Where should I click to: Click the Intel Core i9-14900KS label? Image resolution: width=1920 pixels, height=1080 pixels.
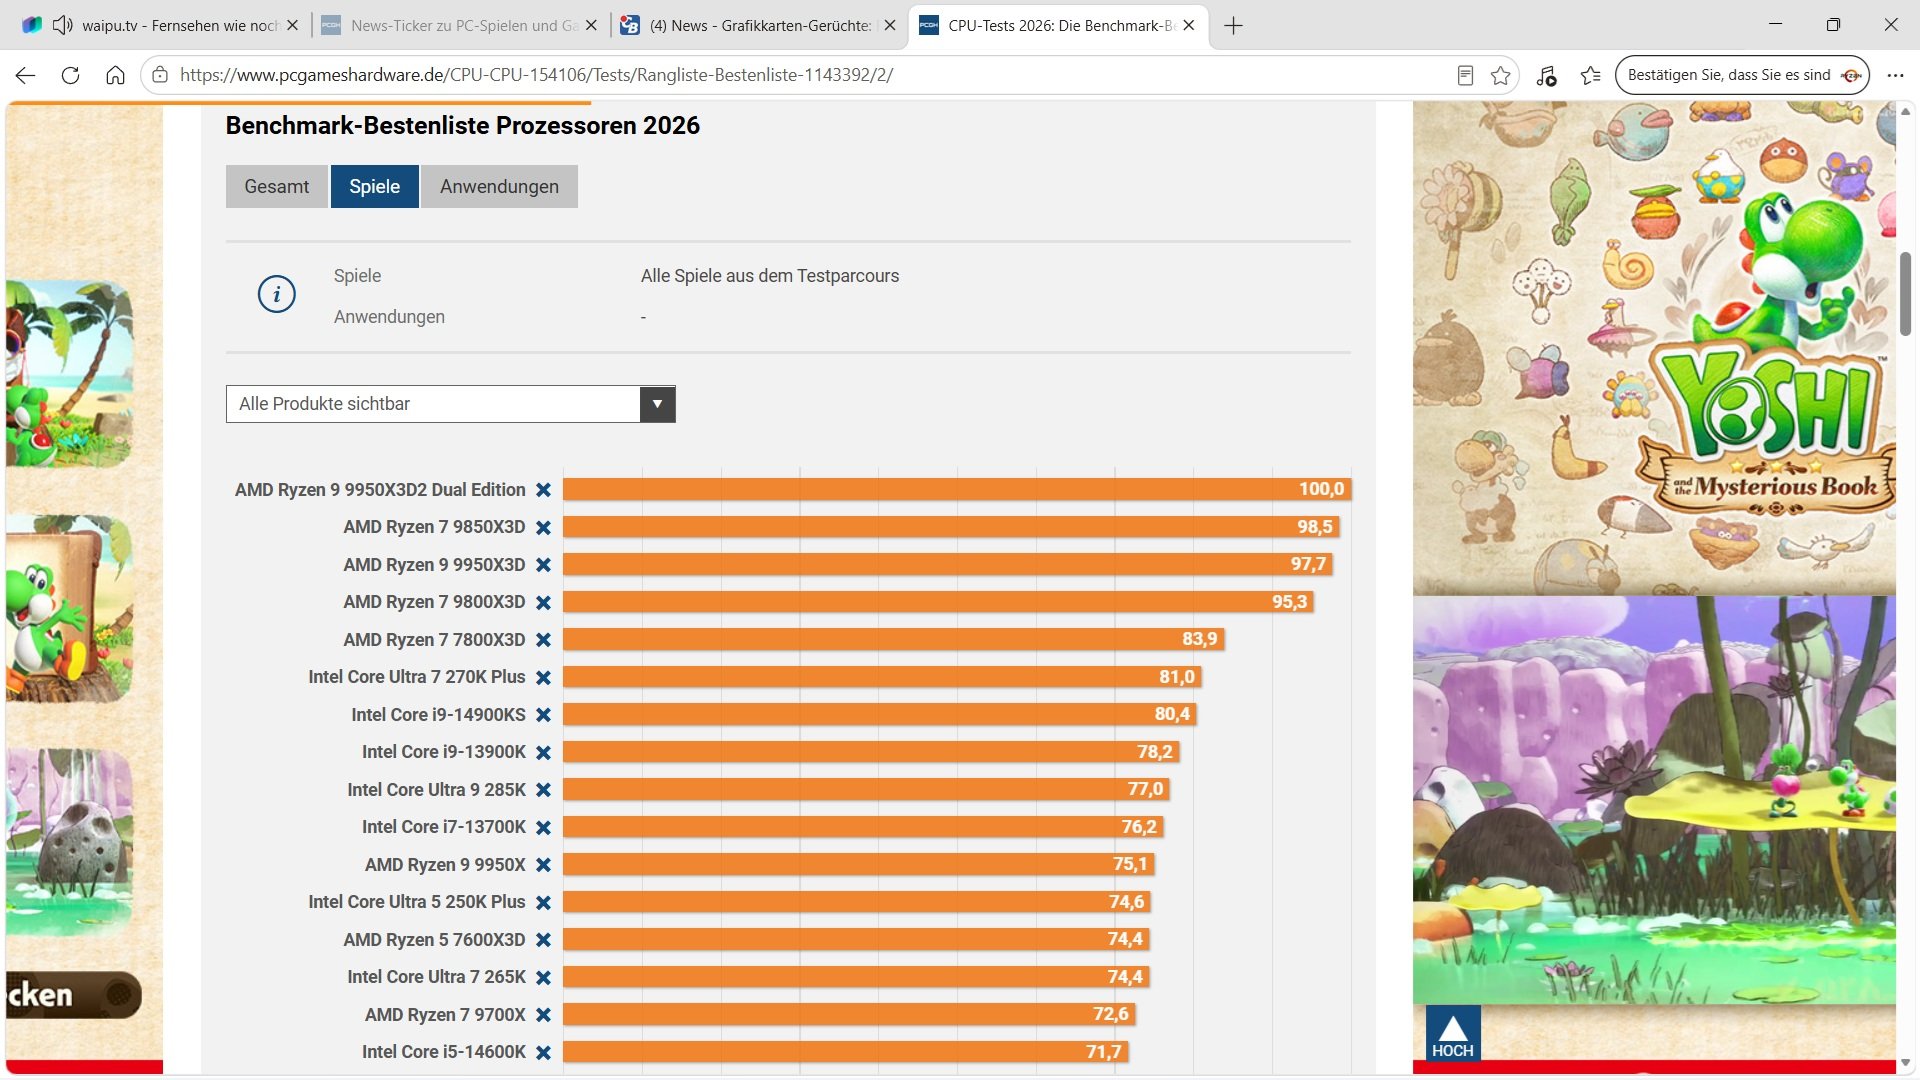[x=438, y=715]
